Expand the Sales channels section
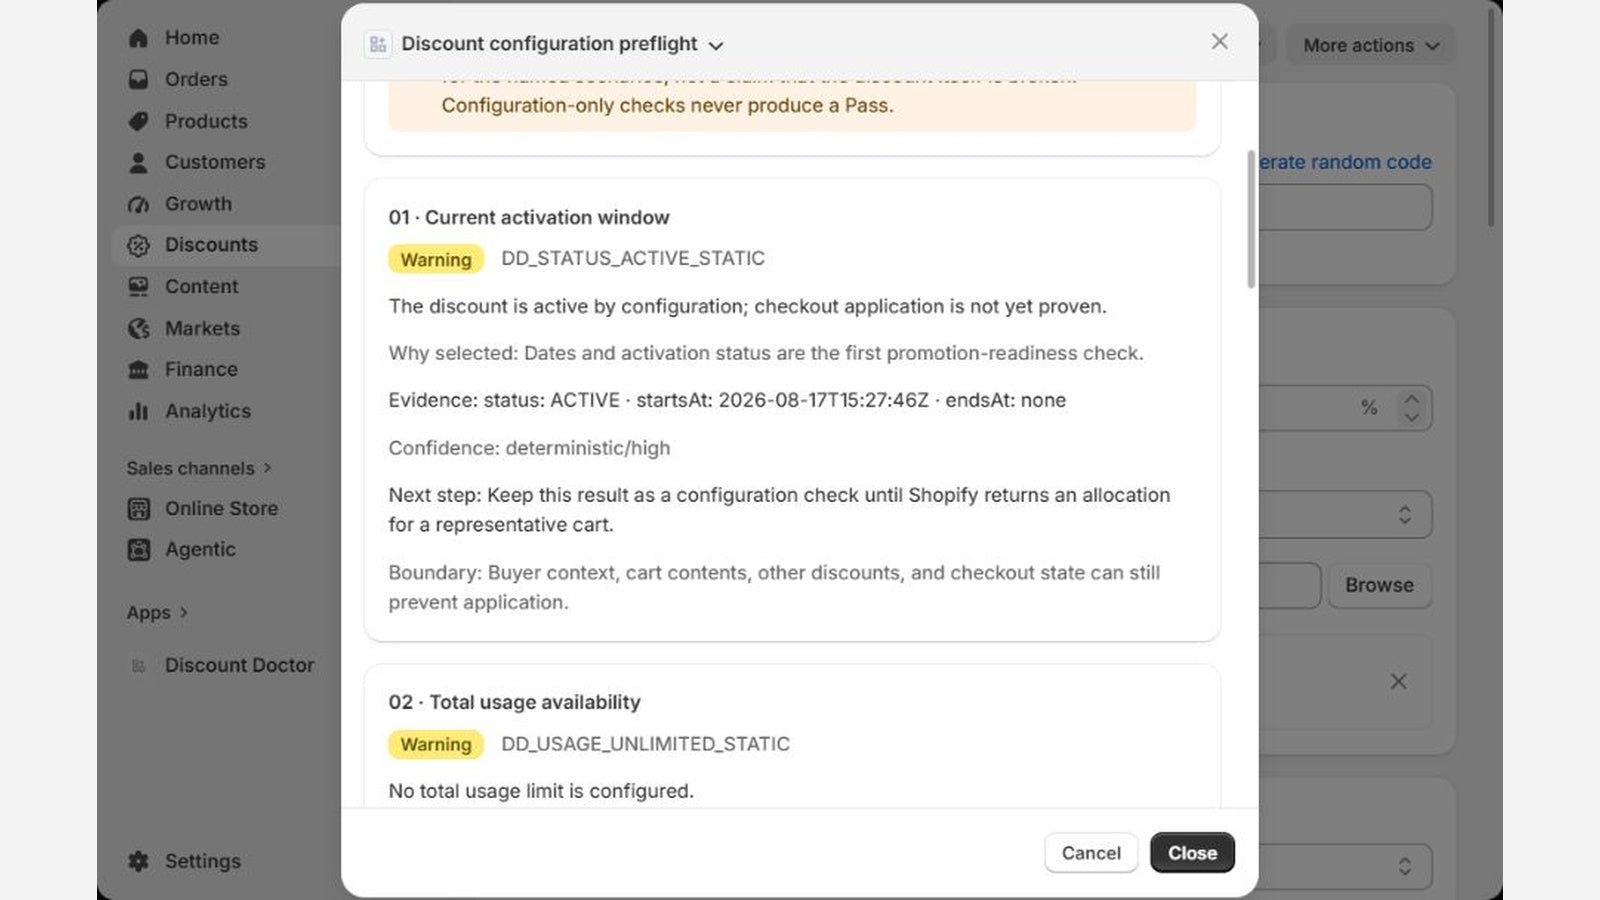This screenshot has width=1600, height=900. click(x=199, y=468)
